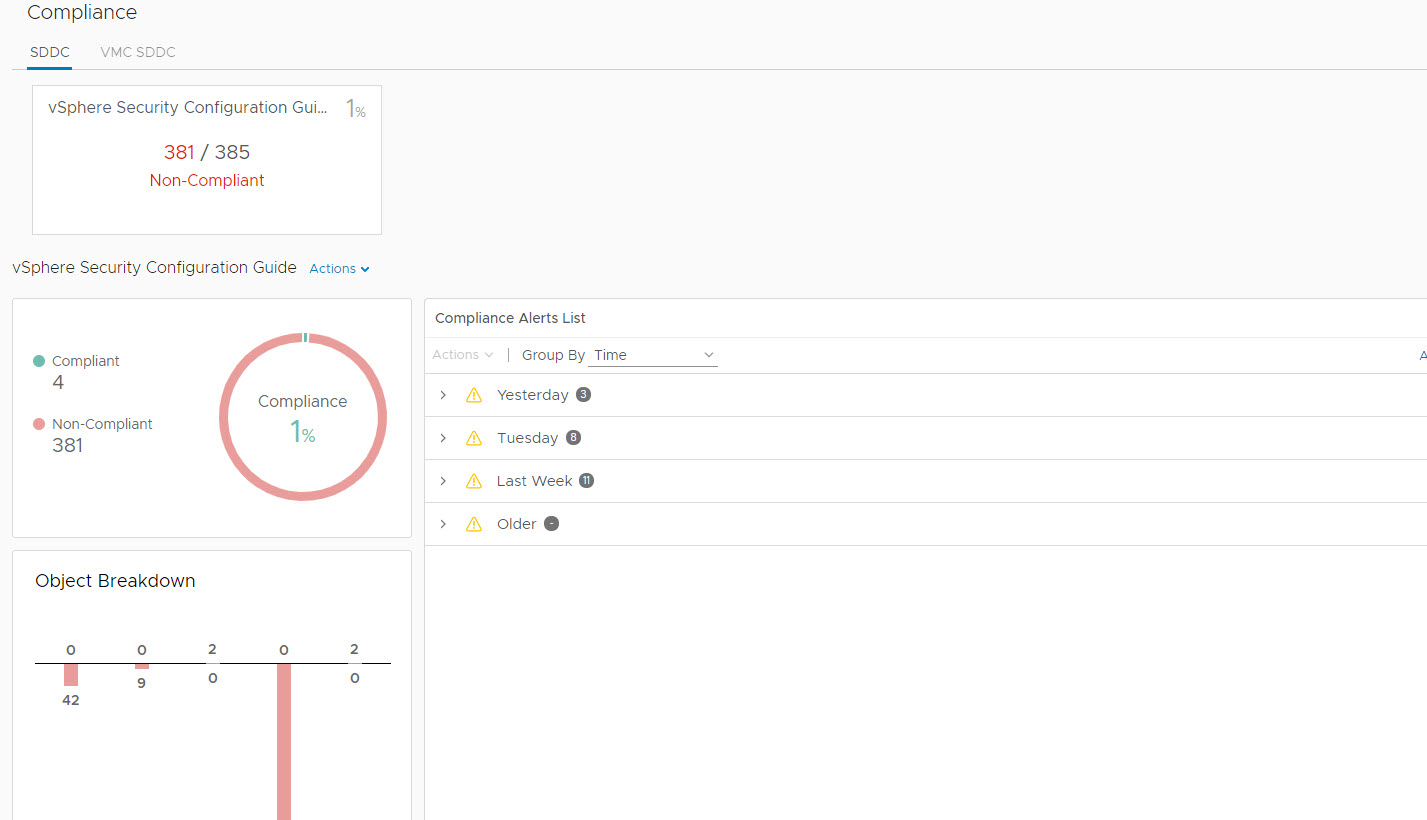This screenshot has height=820, width=1427.
Task: Click the warning icon next to Older
Action: (474, 524)
